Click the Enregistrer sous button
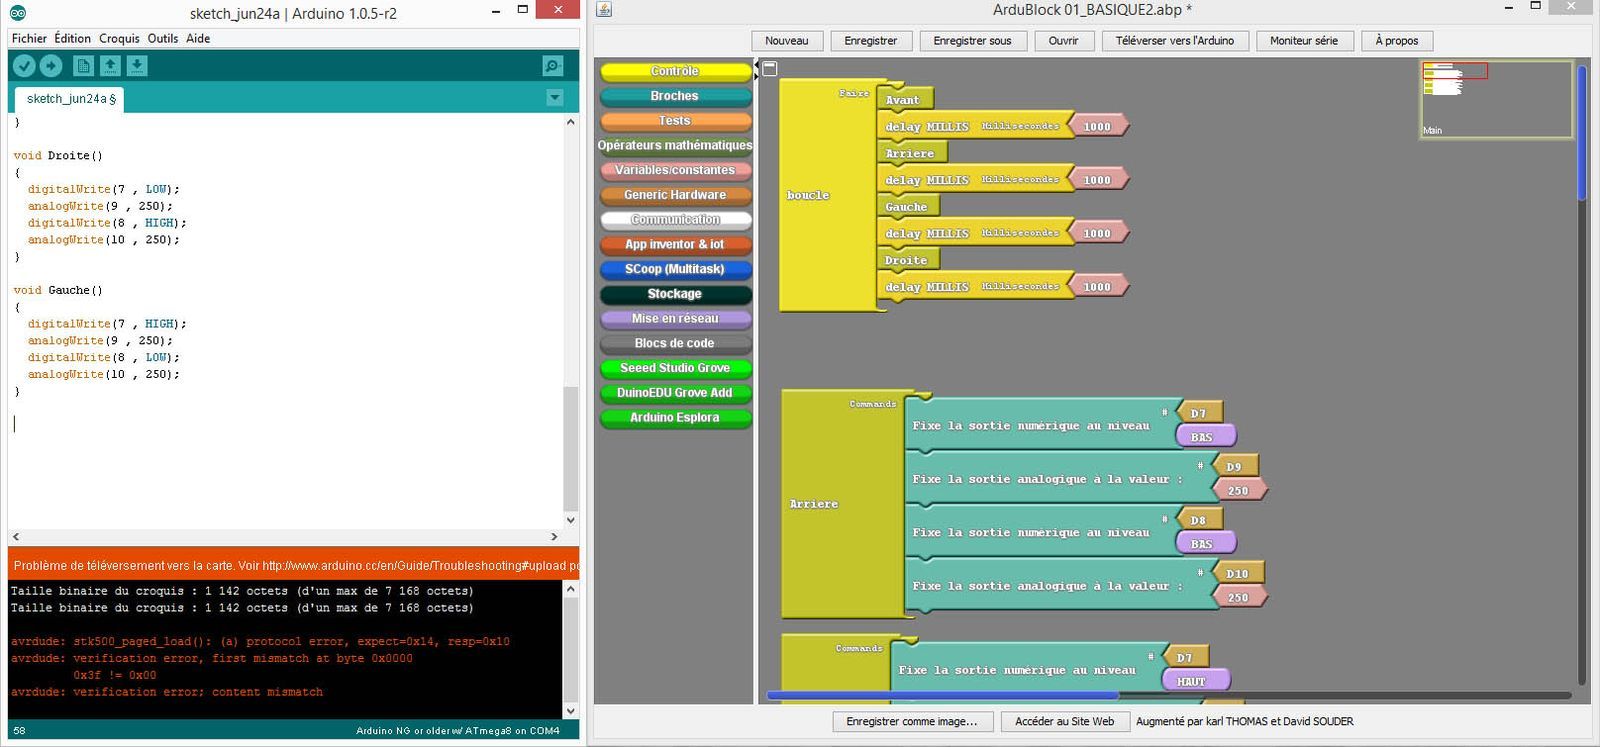The image size is (1600, 747). 972,41
